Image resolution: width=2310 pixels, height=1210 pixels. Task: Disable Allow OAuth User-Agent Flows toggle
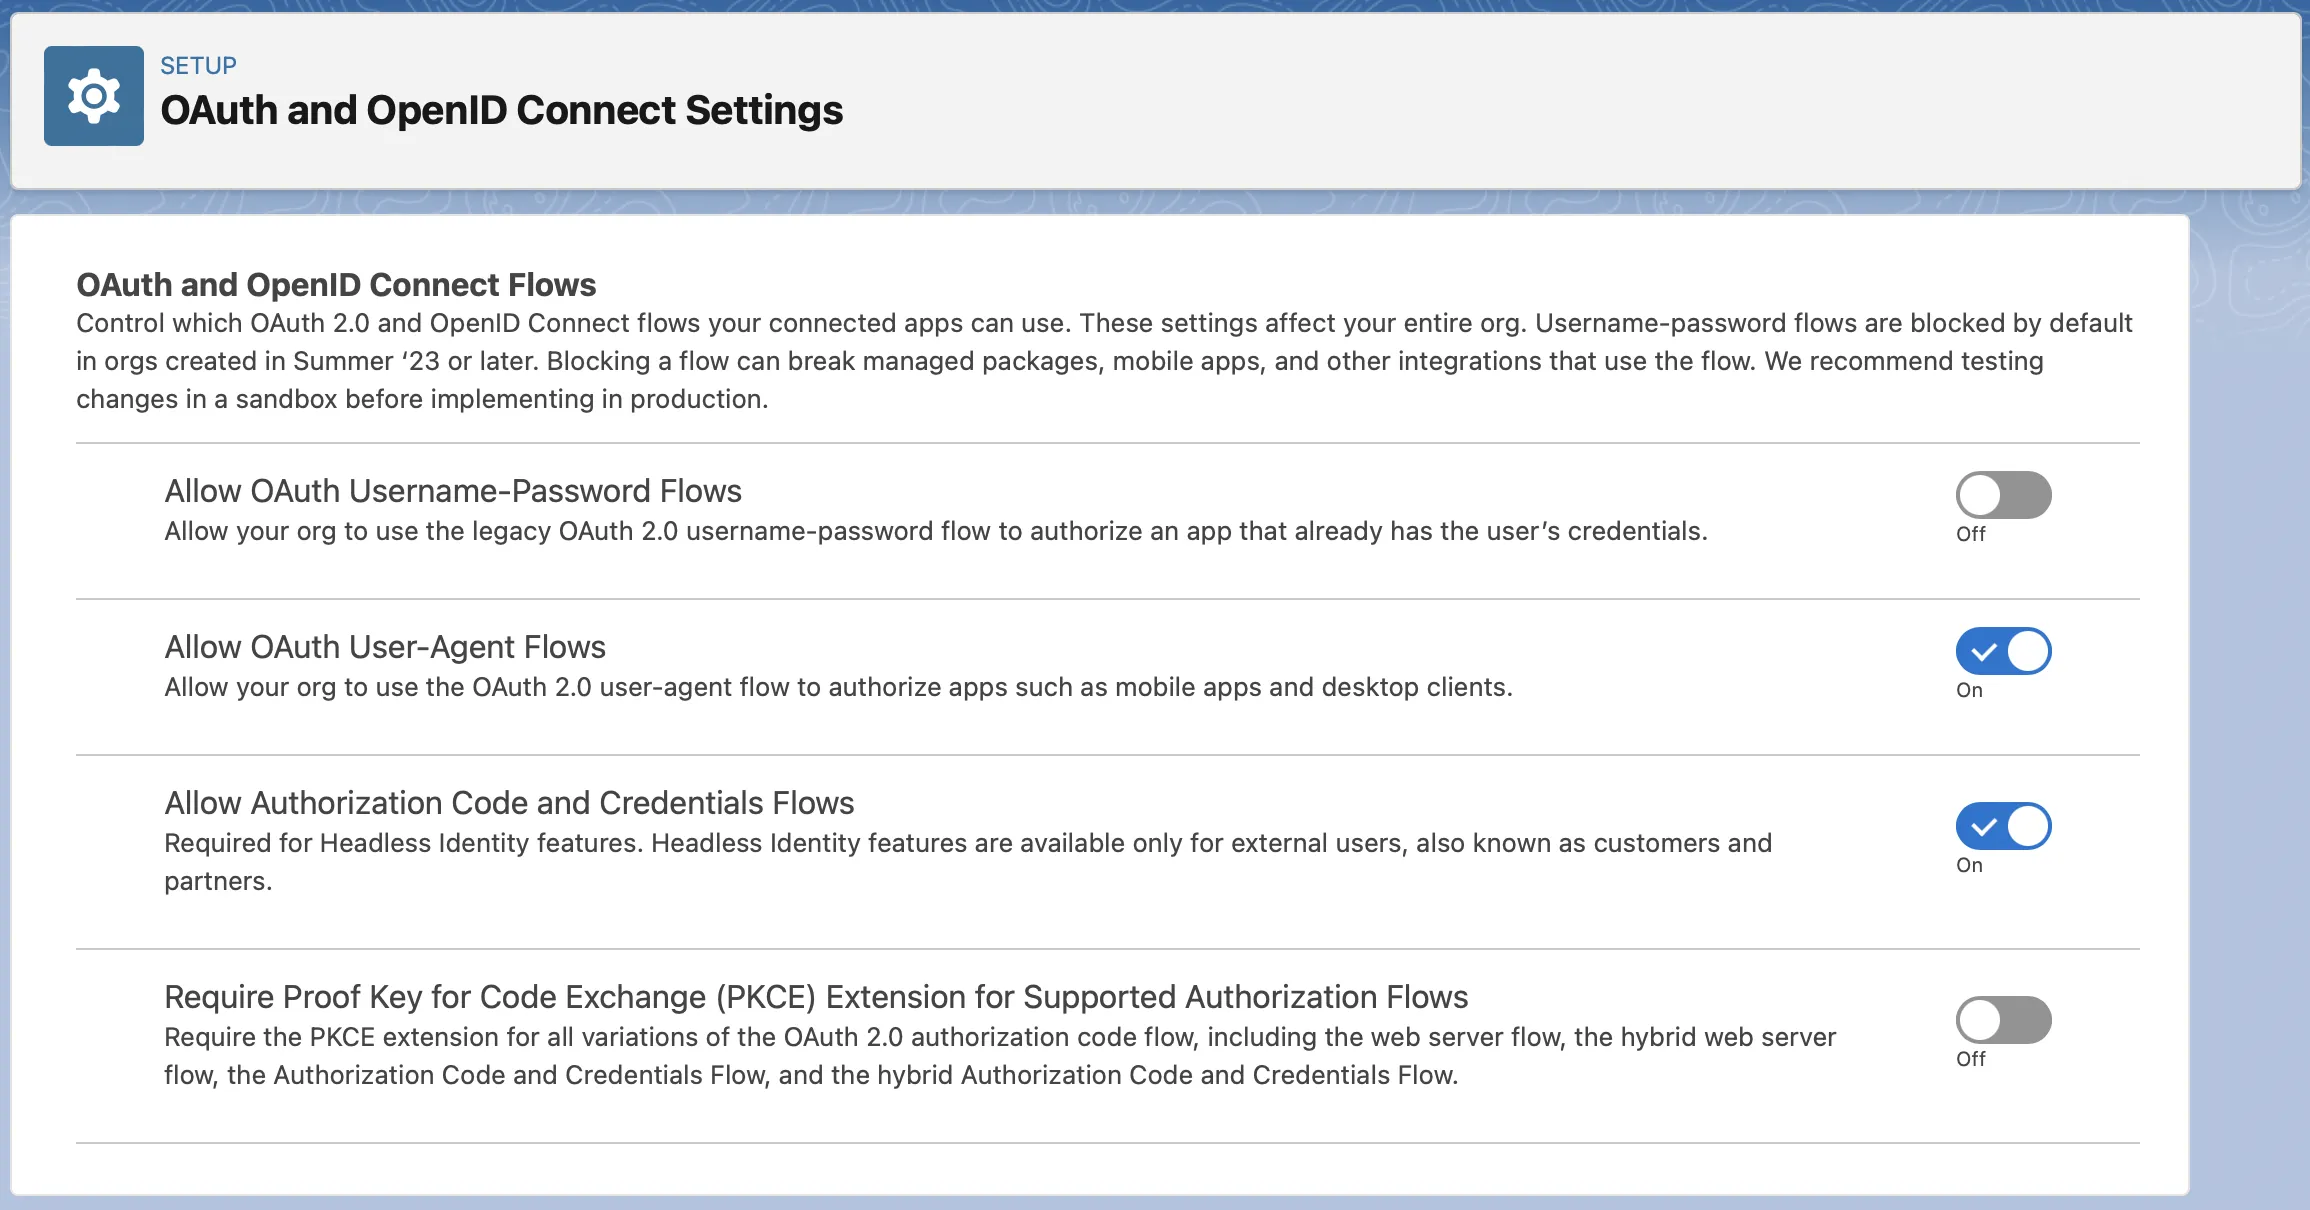pyautogui.click(x=2003, y=651)
